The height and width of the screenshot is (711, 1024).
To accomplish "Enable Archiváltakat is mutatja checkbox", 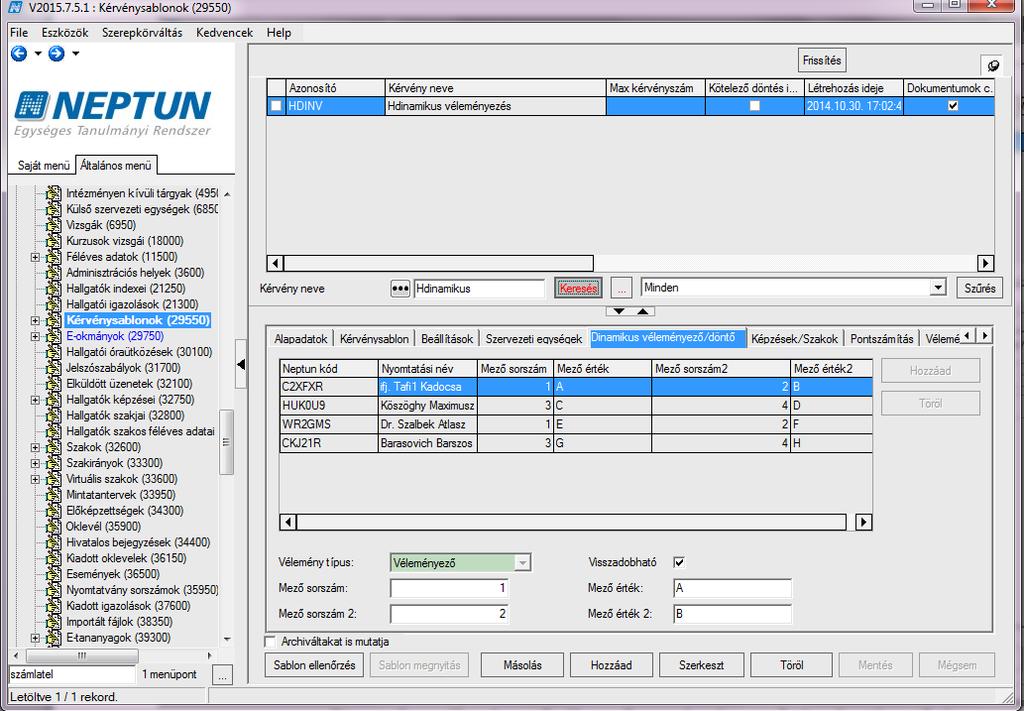I will coord(270,641).
